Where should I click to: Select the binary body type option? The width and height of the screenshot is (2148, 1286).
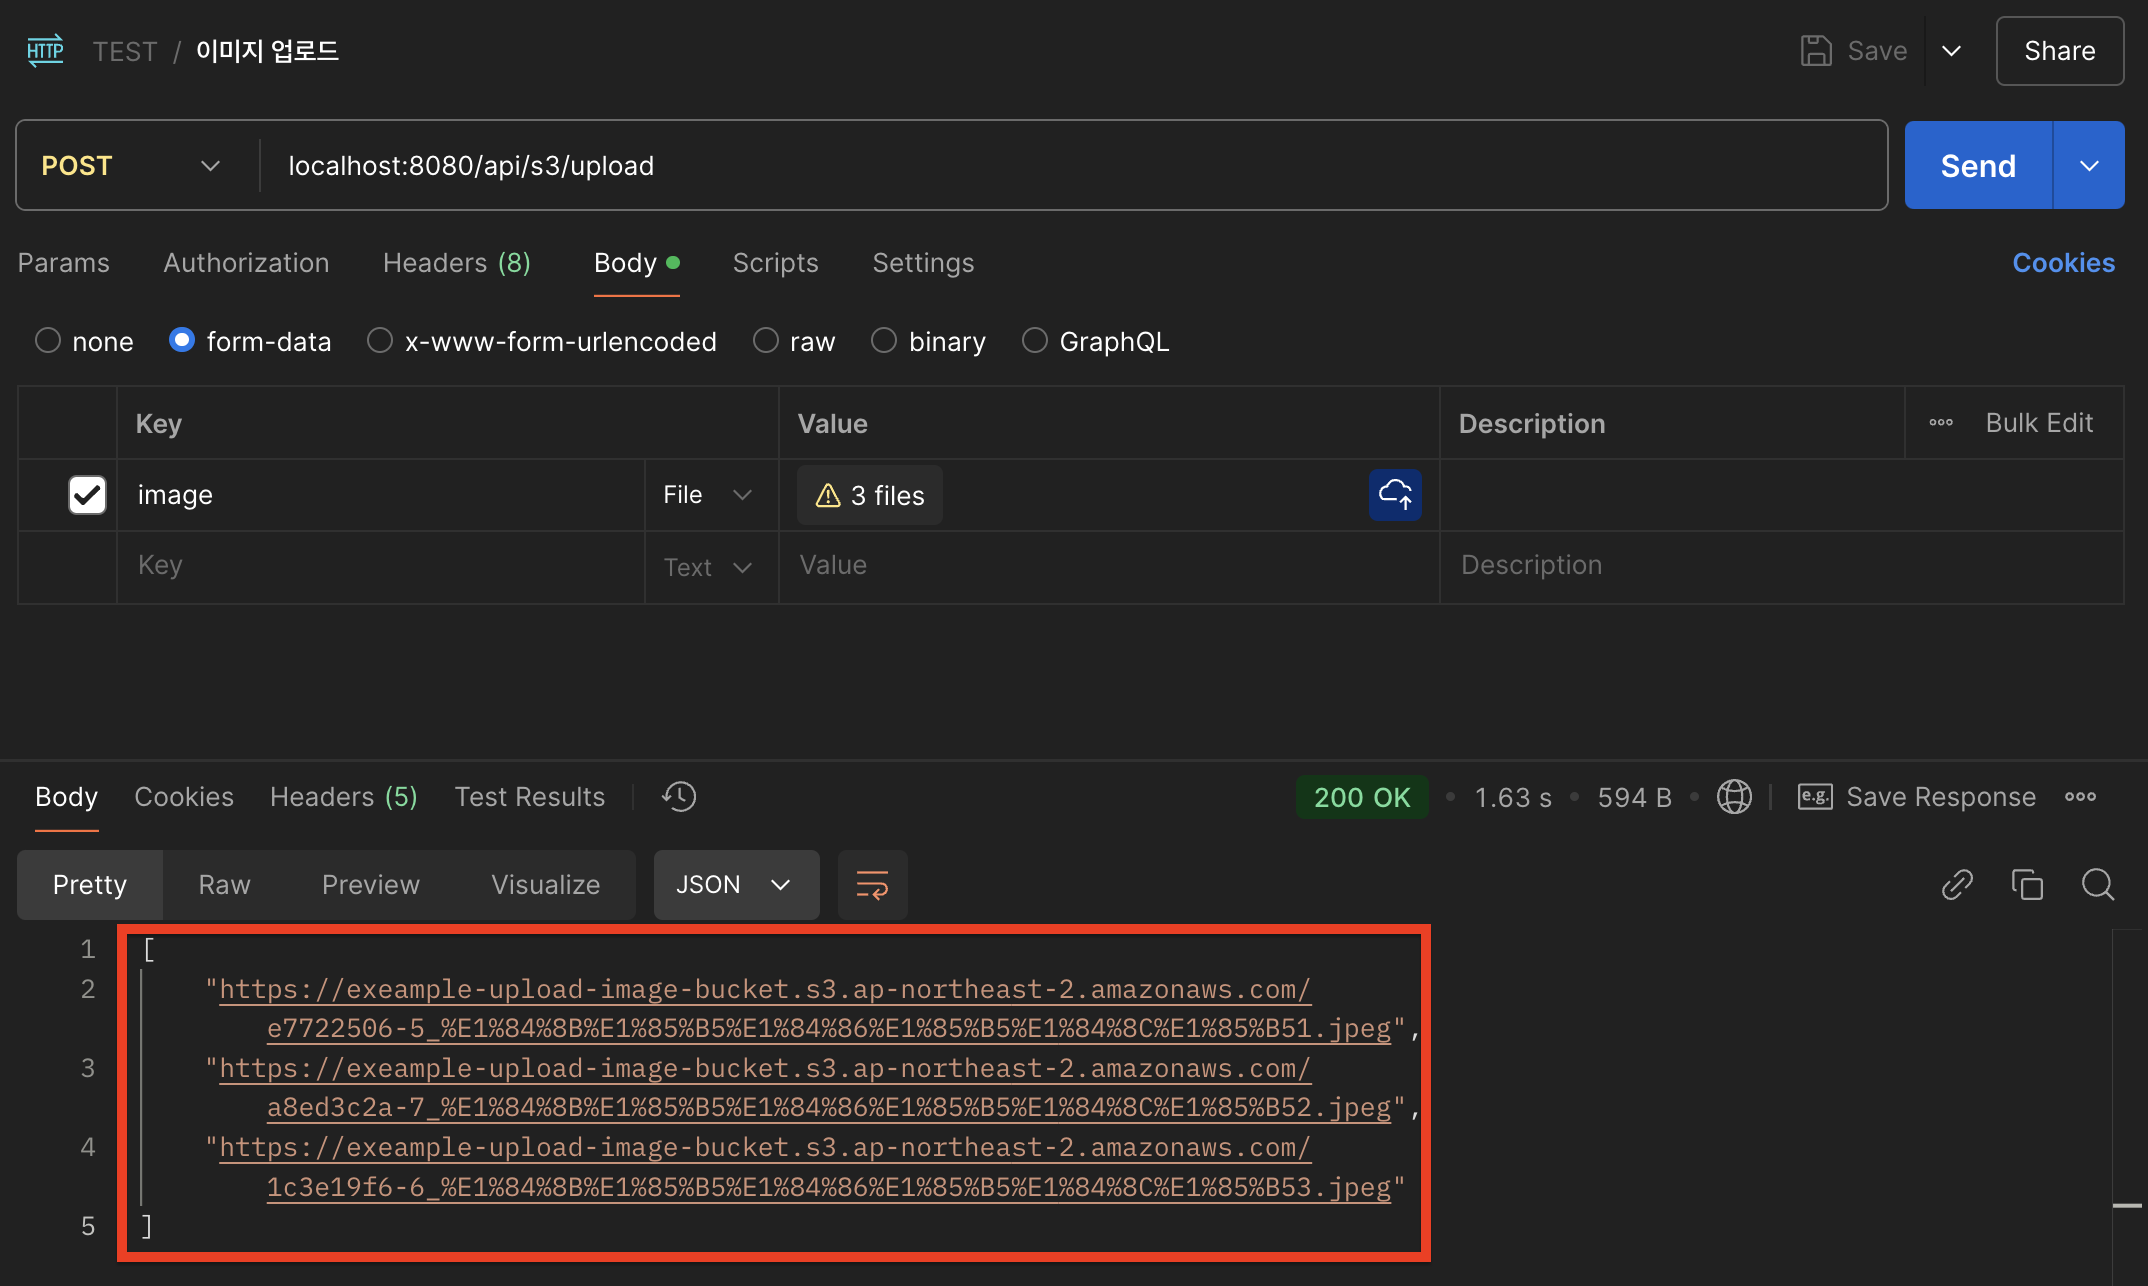(x=884, y=341)
